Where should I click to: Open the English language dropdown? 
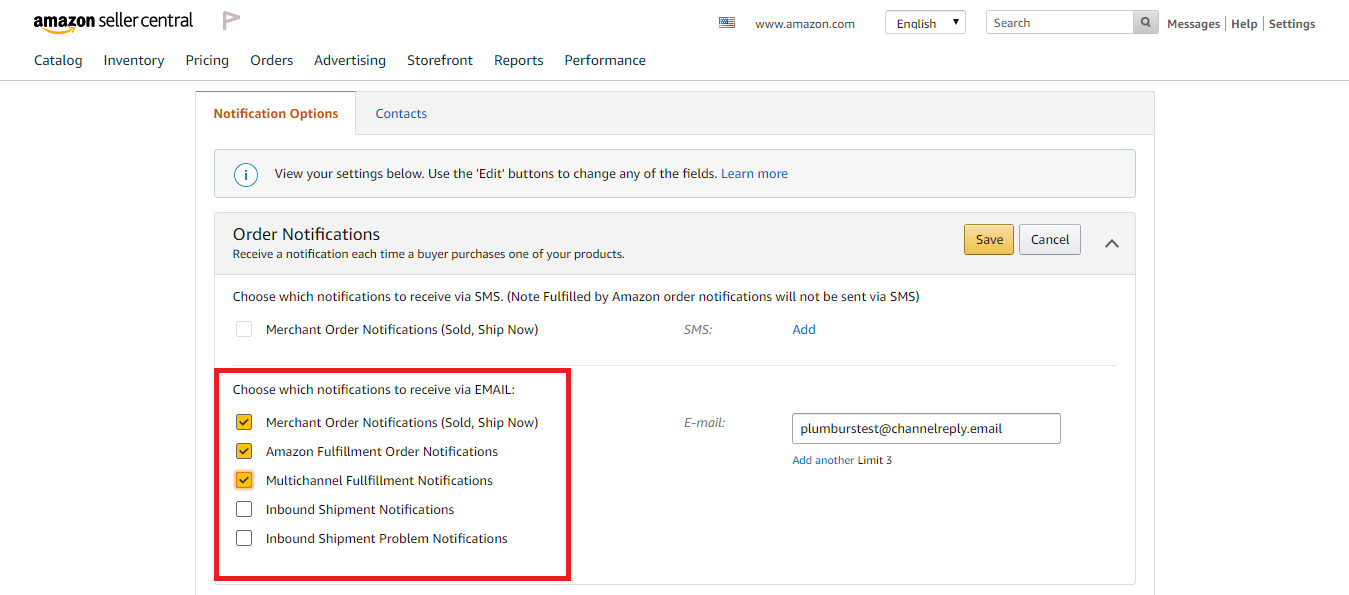tap(925, 23)
